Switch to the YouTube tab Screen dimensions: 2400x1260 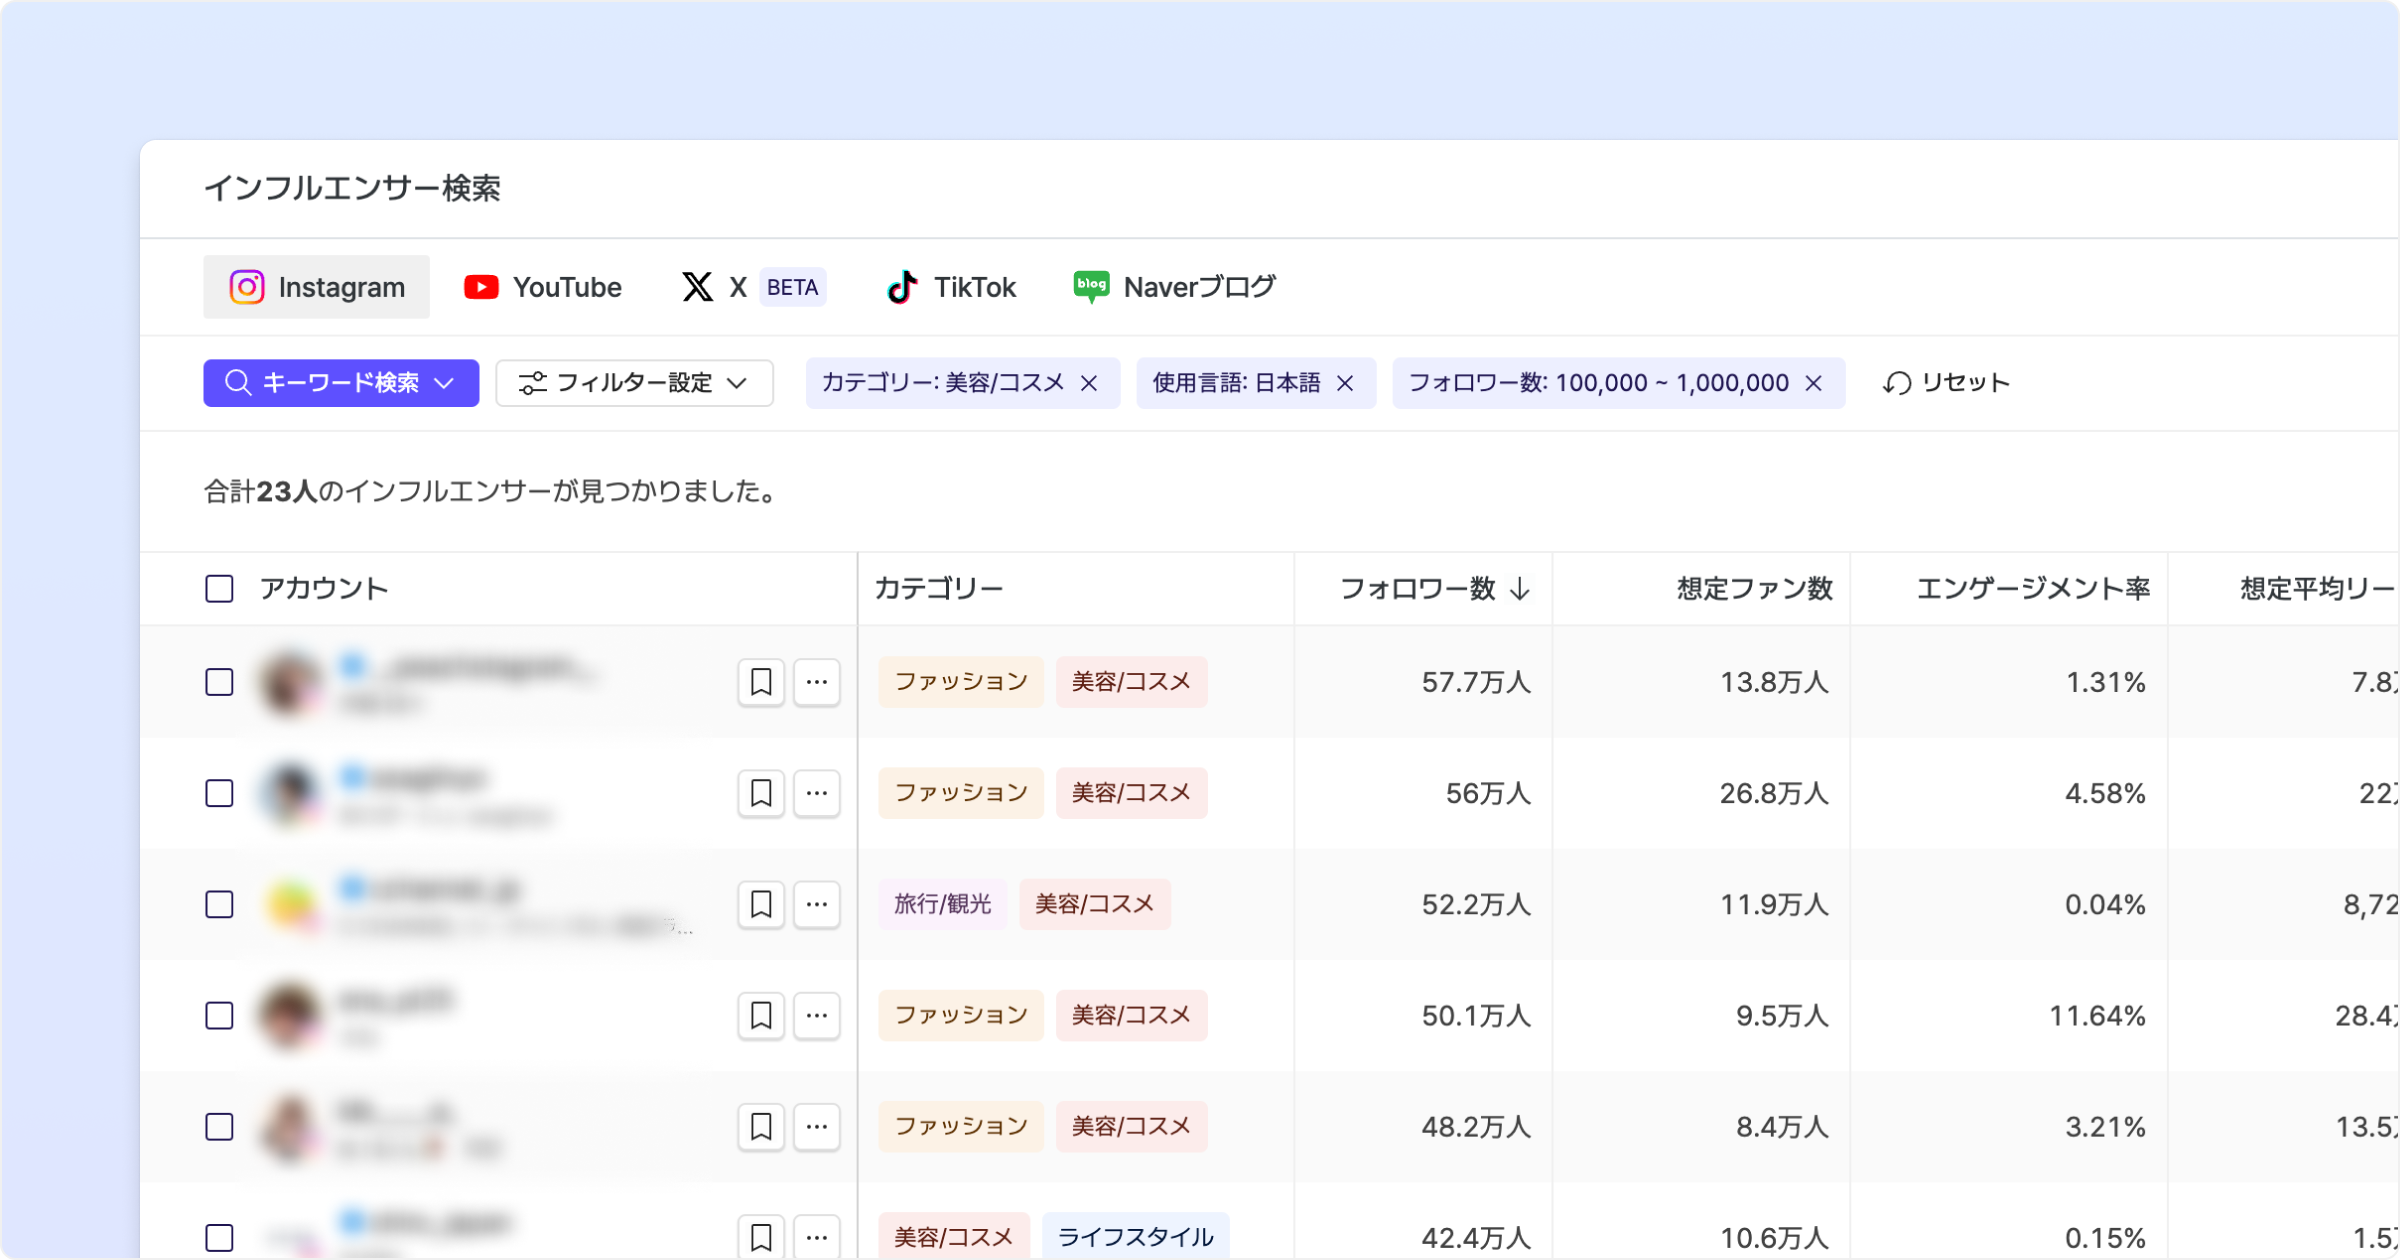(543, 287)
